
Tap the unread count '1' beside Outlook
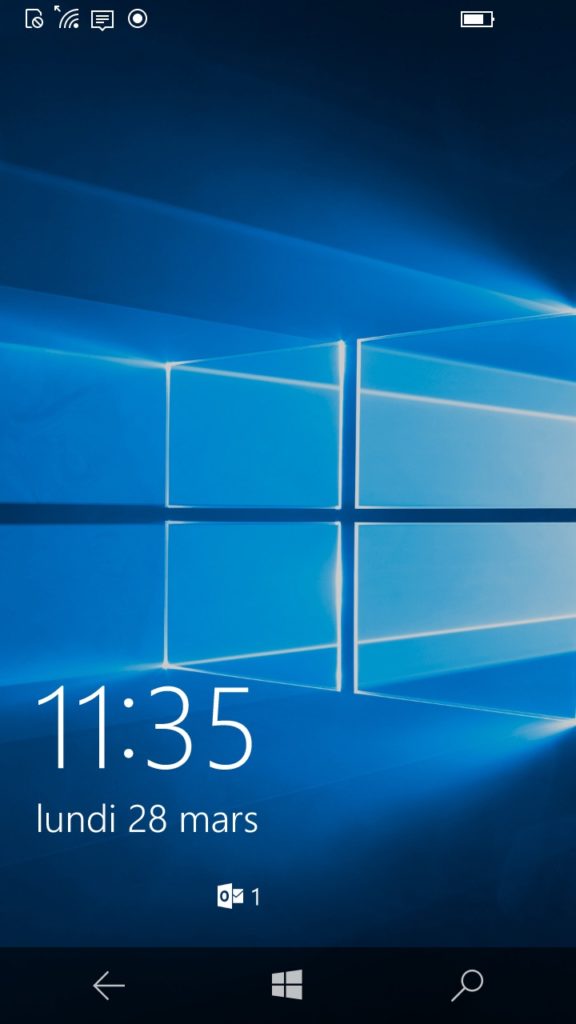(256, 897)
